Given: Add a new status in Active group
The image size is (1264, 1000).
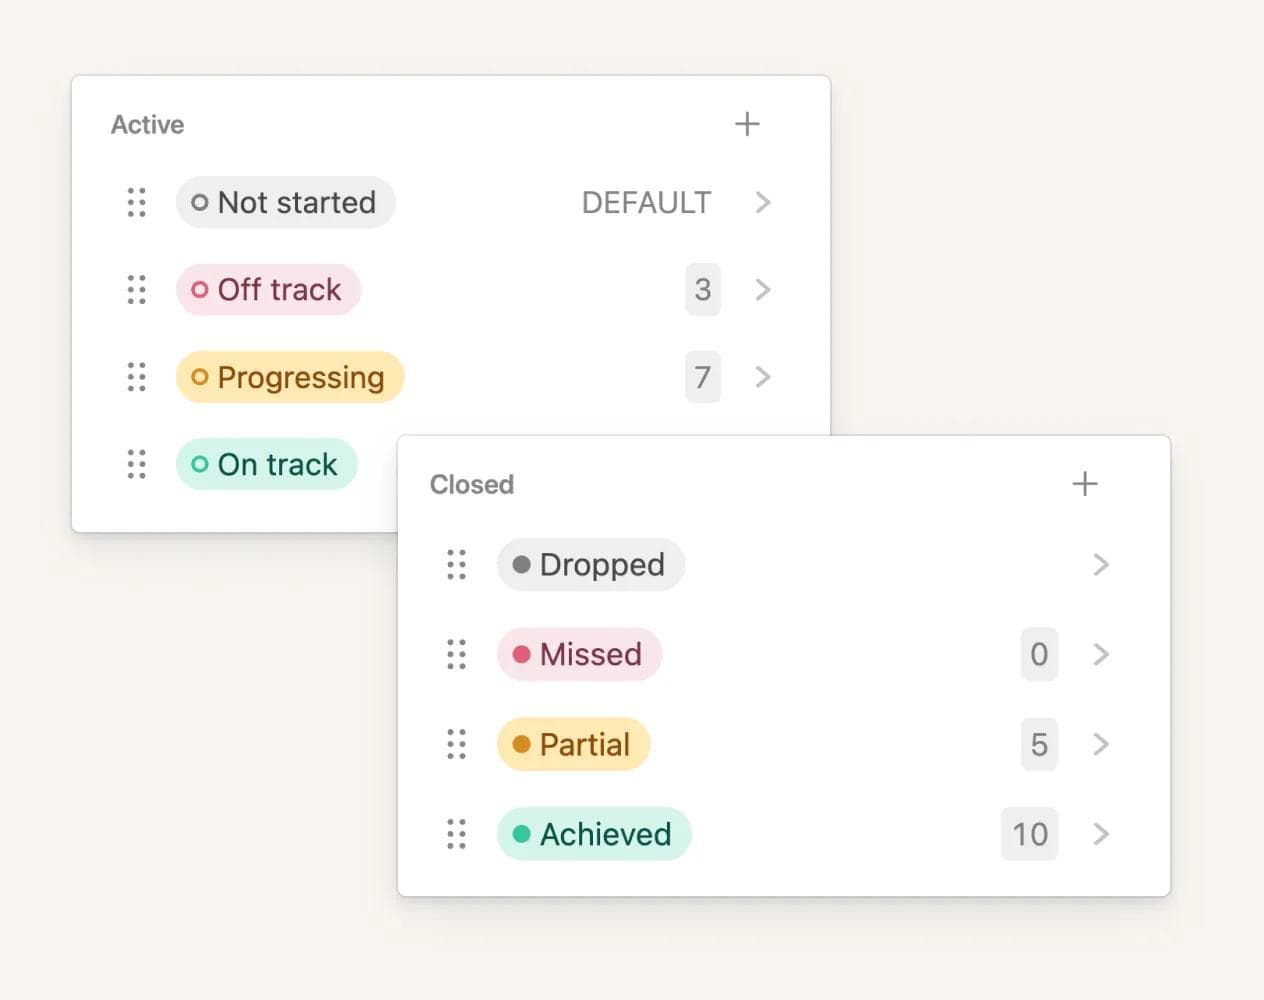Looking at the screenshot, I should (747, 124).
